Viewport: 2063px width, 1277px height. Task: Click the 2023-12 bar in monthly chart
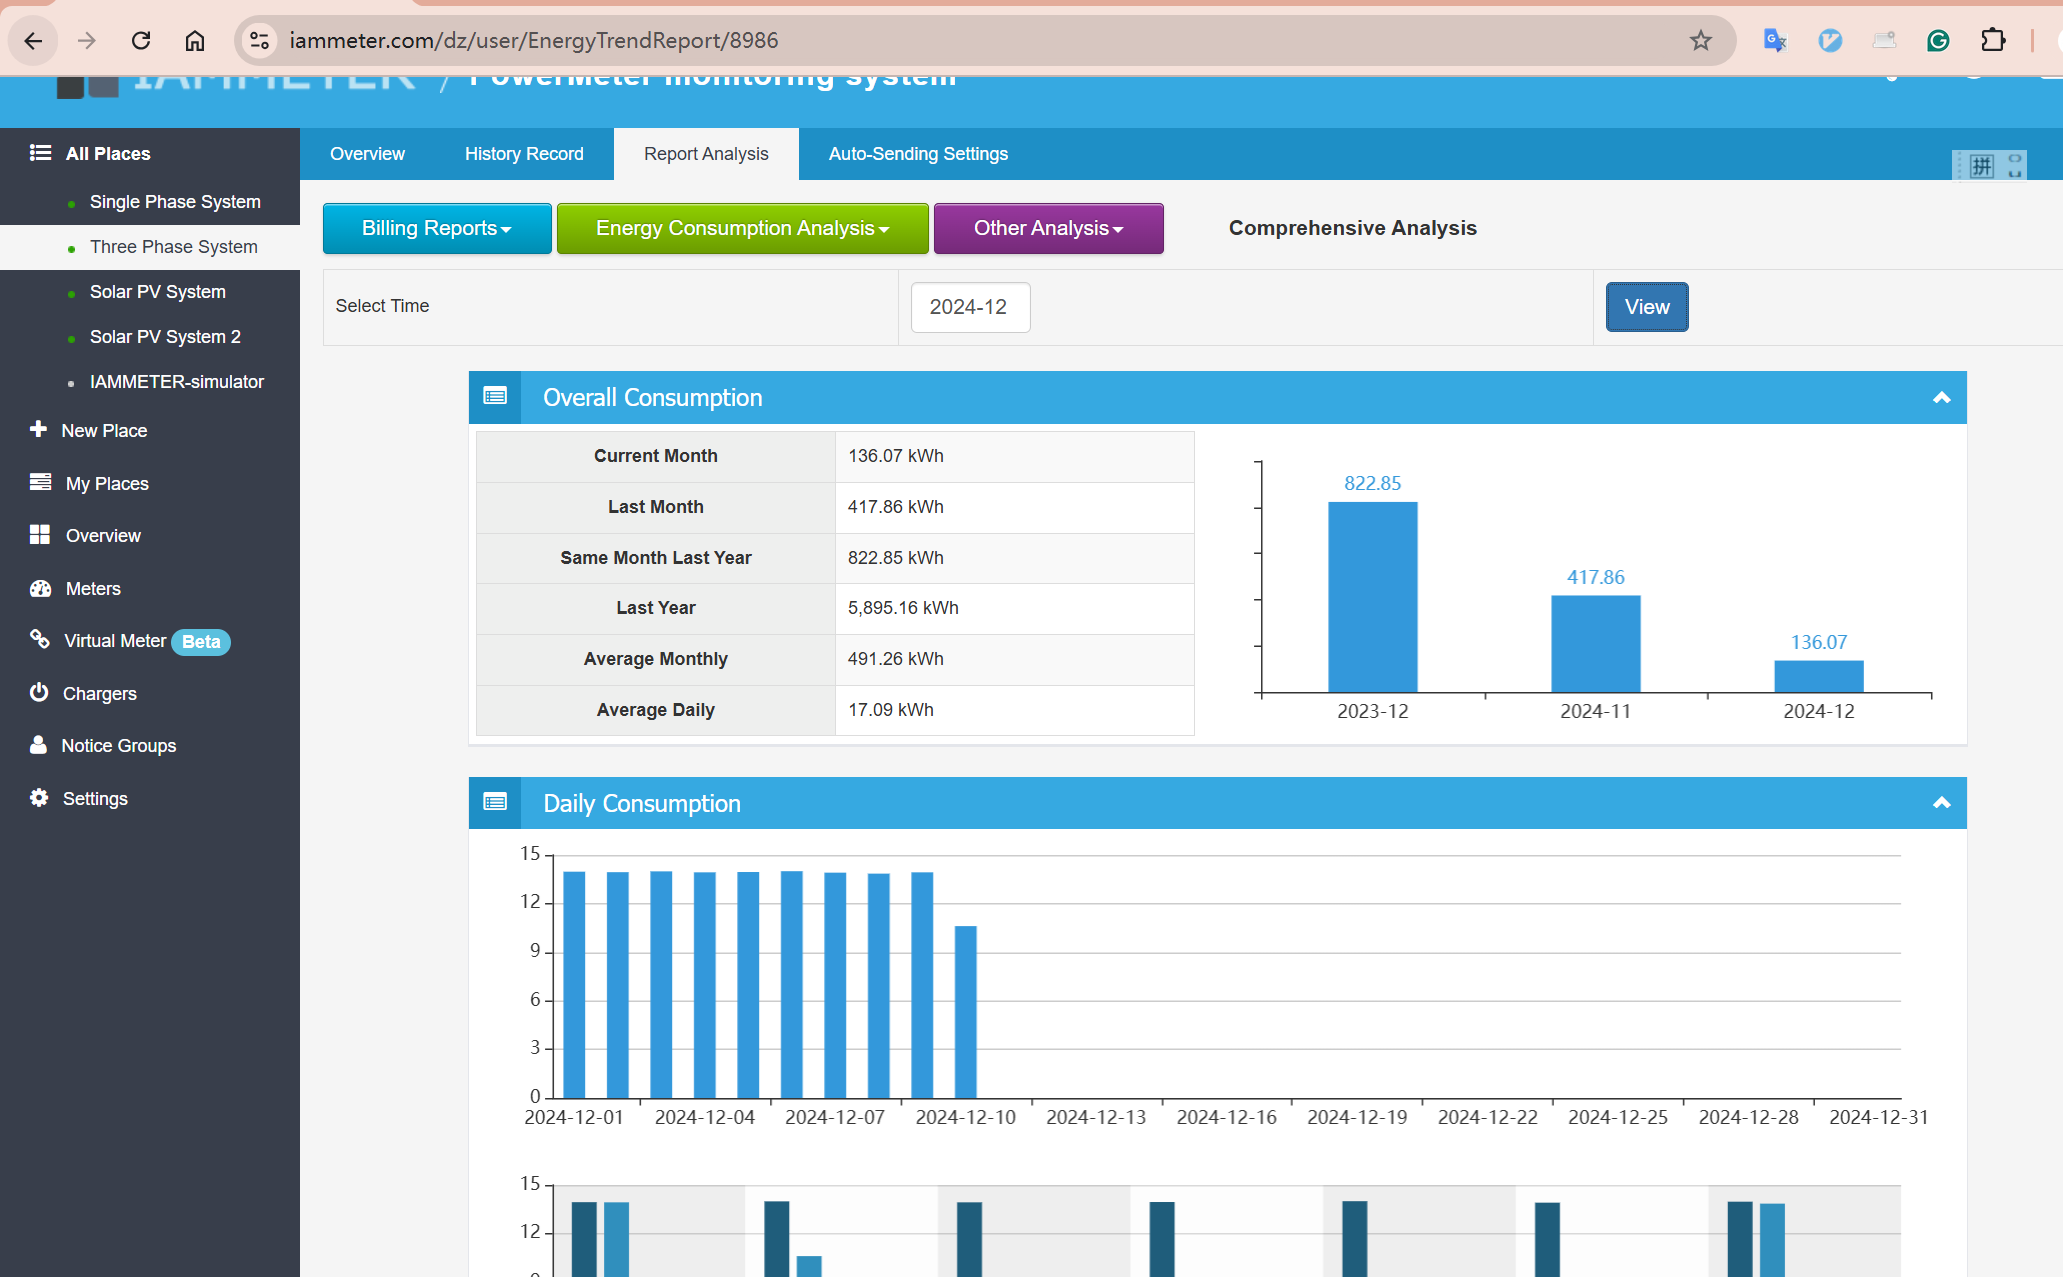click(x=1372, y=597)
